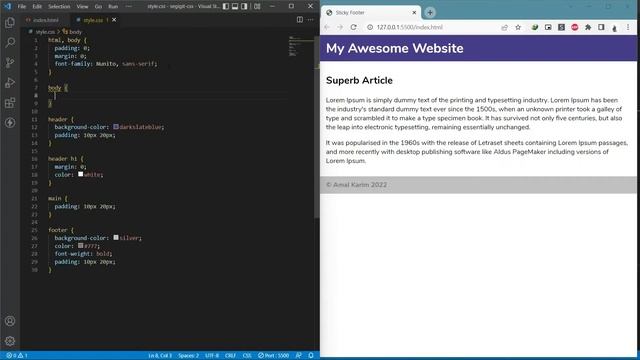Open the Extensions view
This screenshot has height=360, width=640.
10,102
